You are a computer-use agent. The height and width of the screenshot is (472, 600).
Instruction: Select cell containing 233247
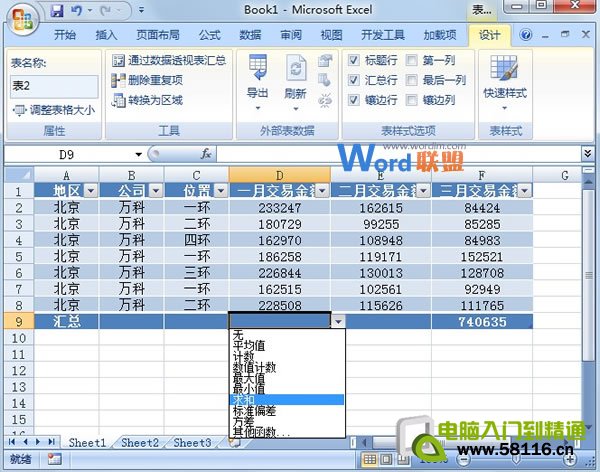pyautogui.click(x=279, y=208)
